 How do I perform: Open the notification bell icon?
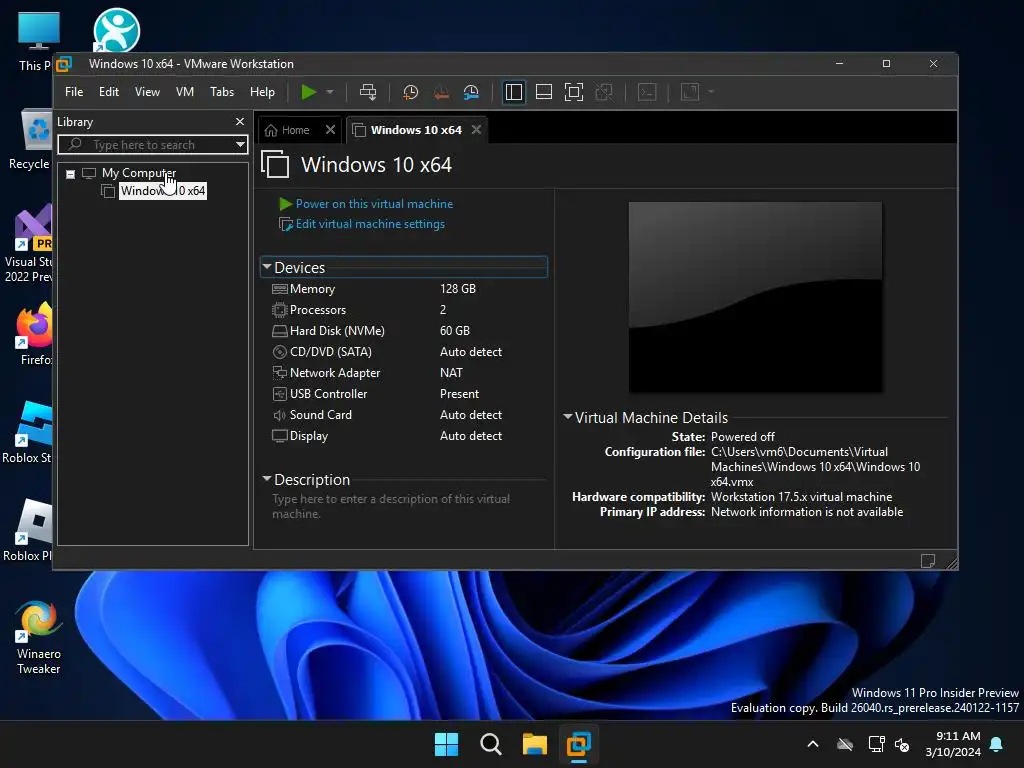pos(997,744)
